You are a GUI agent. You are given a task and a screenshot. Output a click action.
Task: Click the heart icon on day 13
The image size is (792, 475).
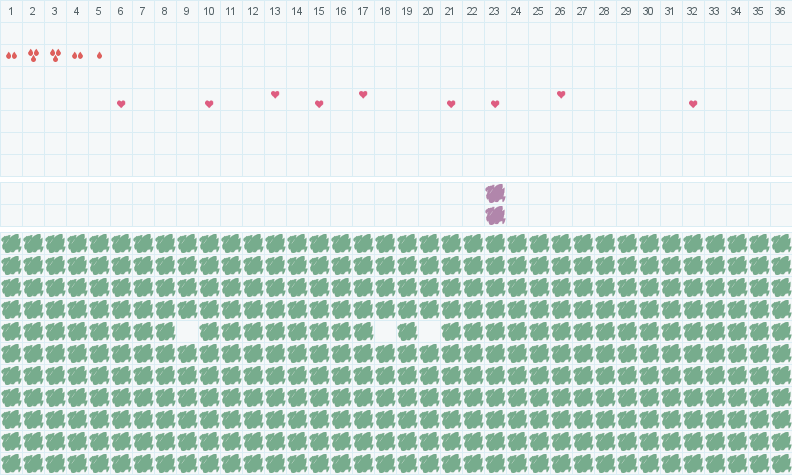275,94
